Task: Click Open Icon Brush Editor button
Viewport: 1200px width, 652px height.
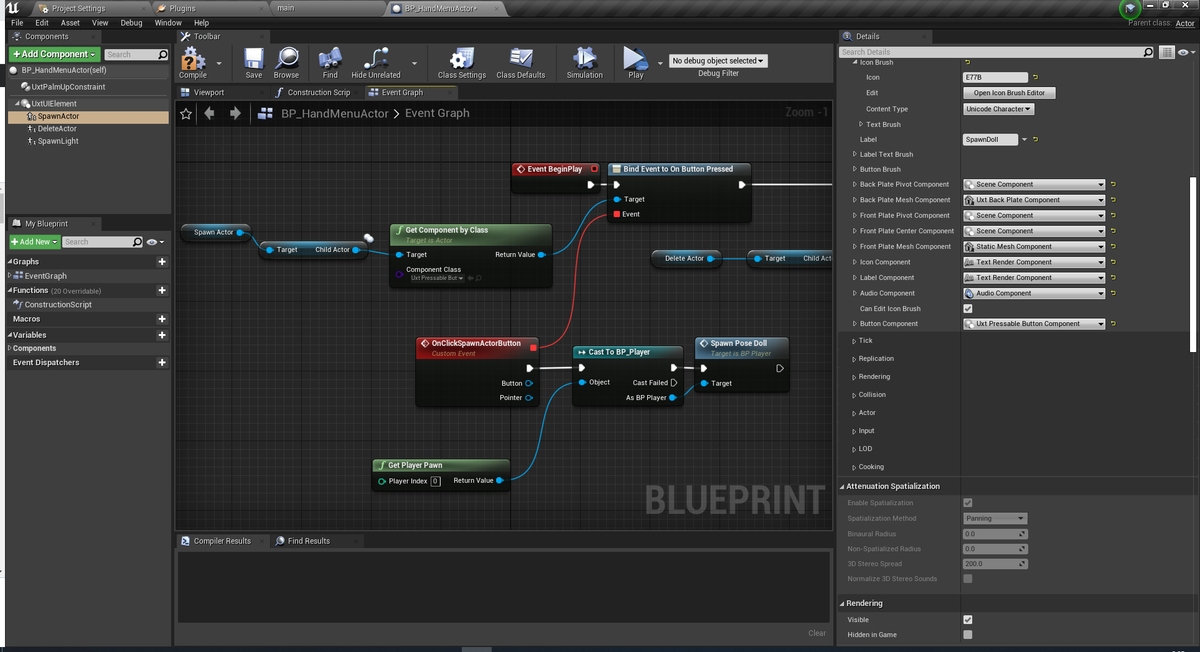Action: (1009, 93)
